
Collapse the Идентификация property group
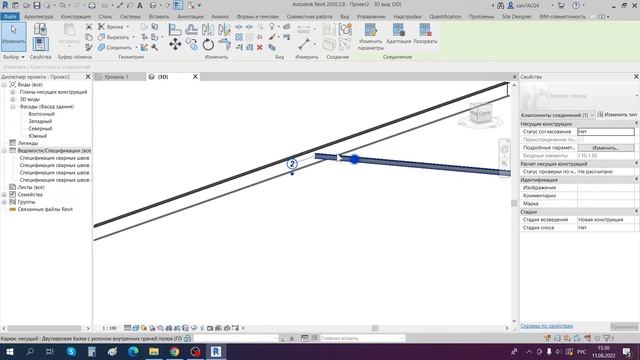pos(636,180)
